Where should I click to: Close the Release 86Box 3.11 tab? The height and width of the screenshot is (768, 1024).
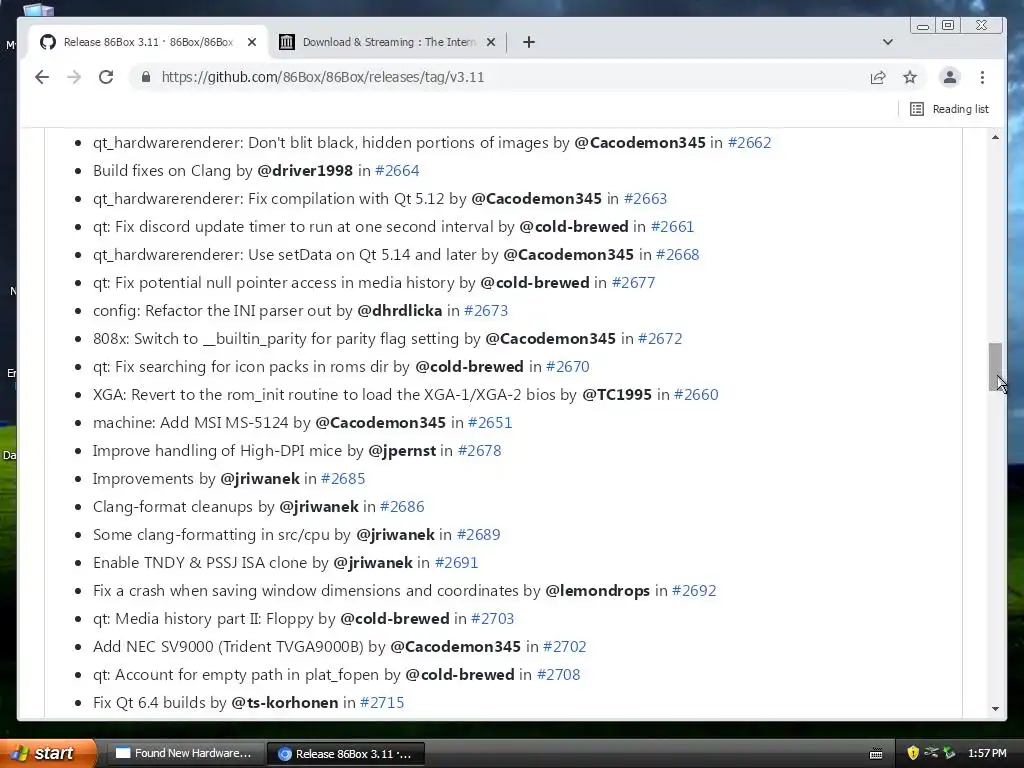[x=252, y=42]
